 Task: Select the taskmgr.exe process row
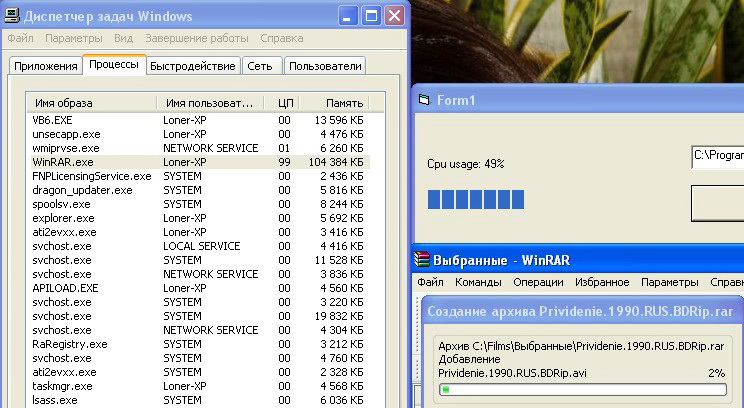point(200,386)
